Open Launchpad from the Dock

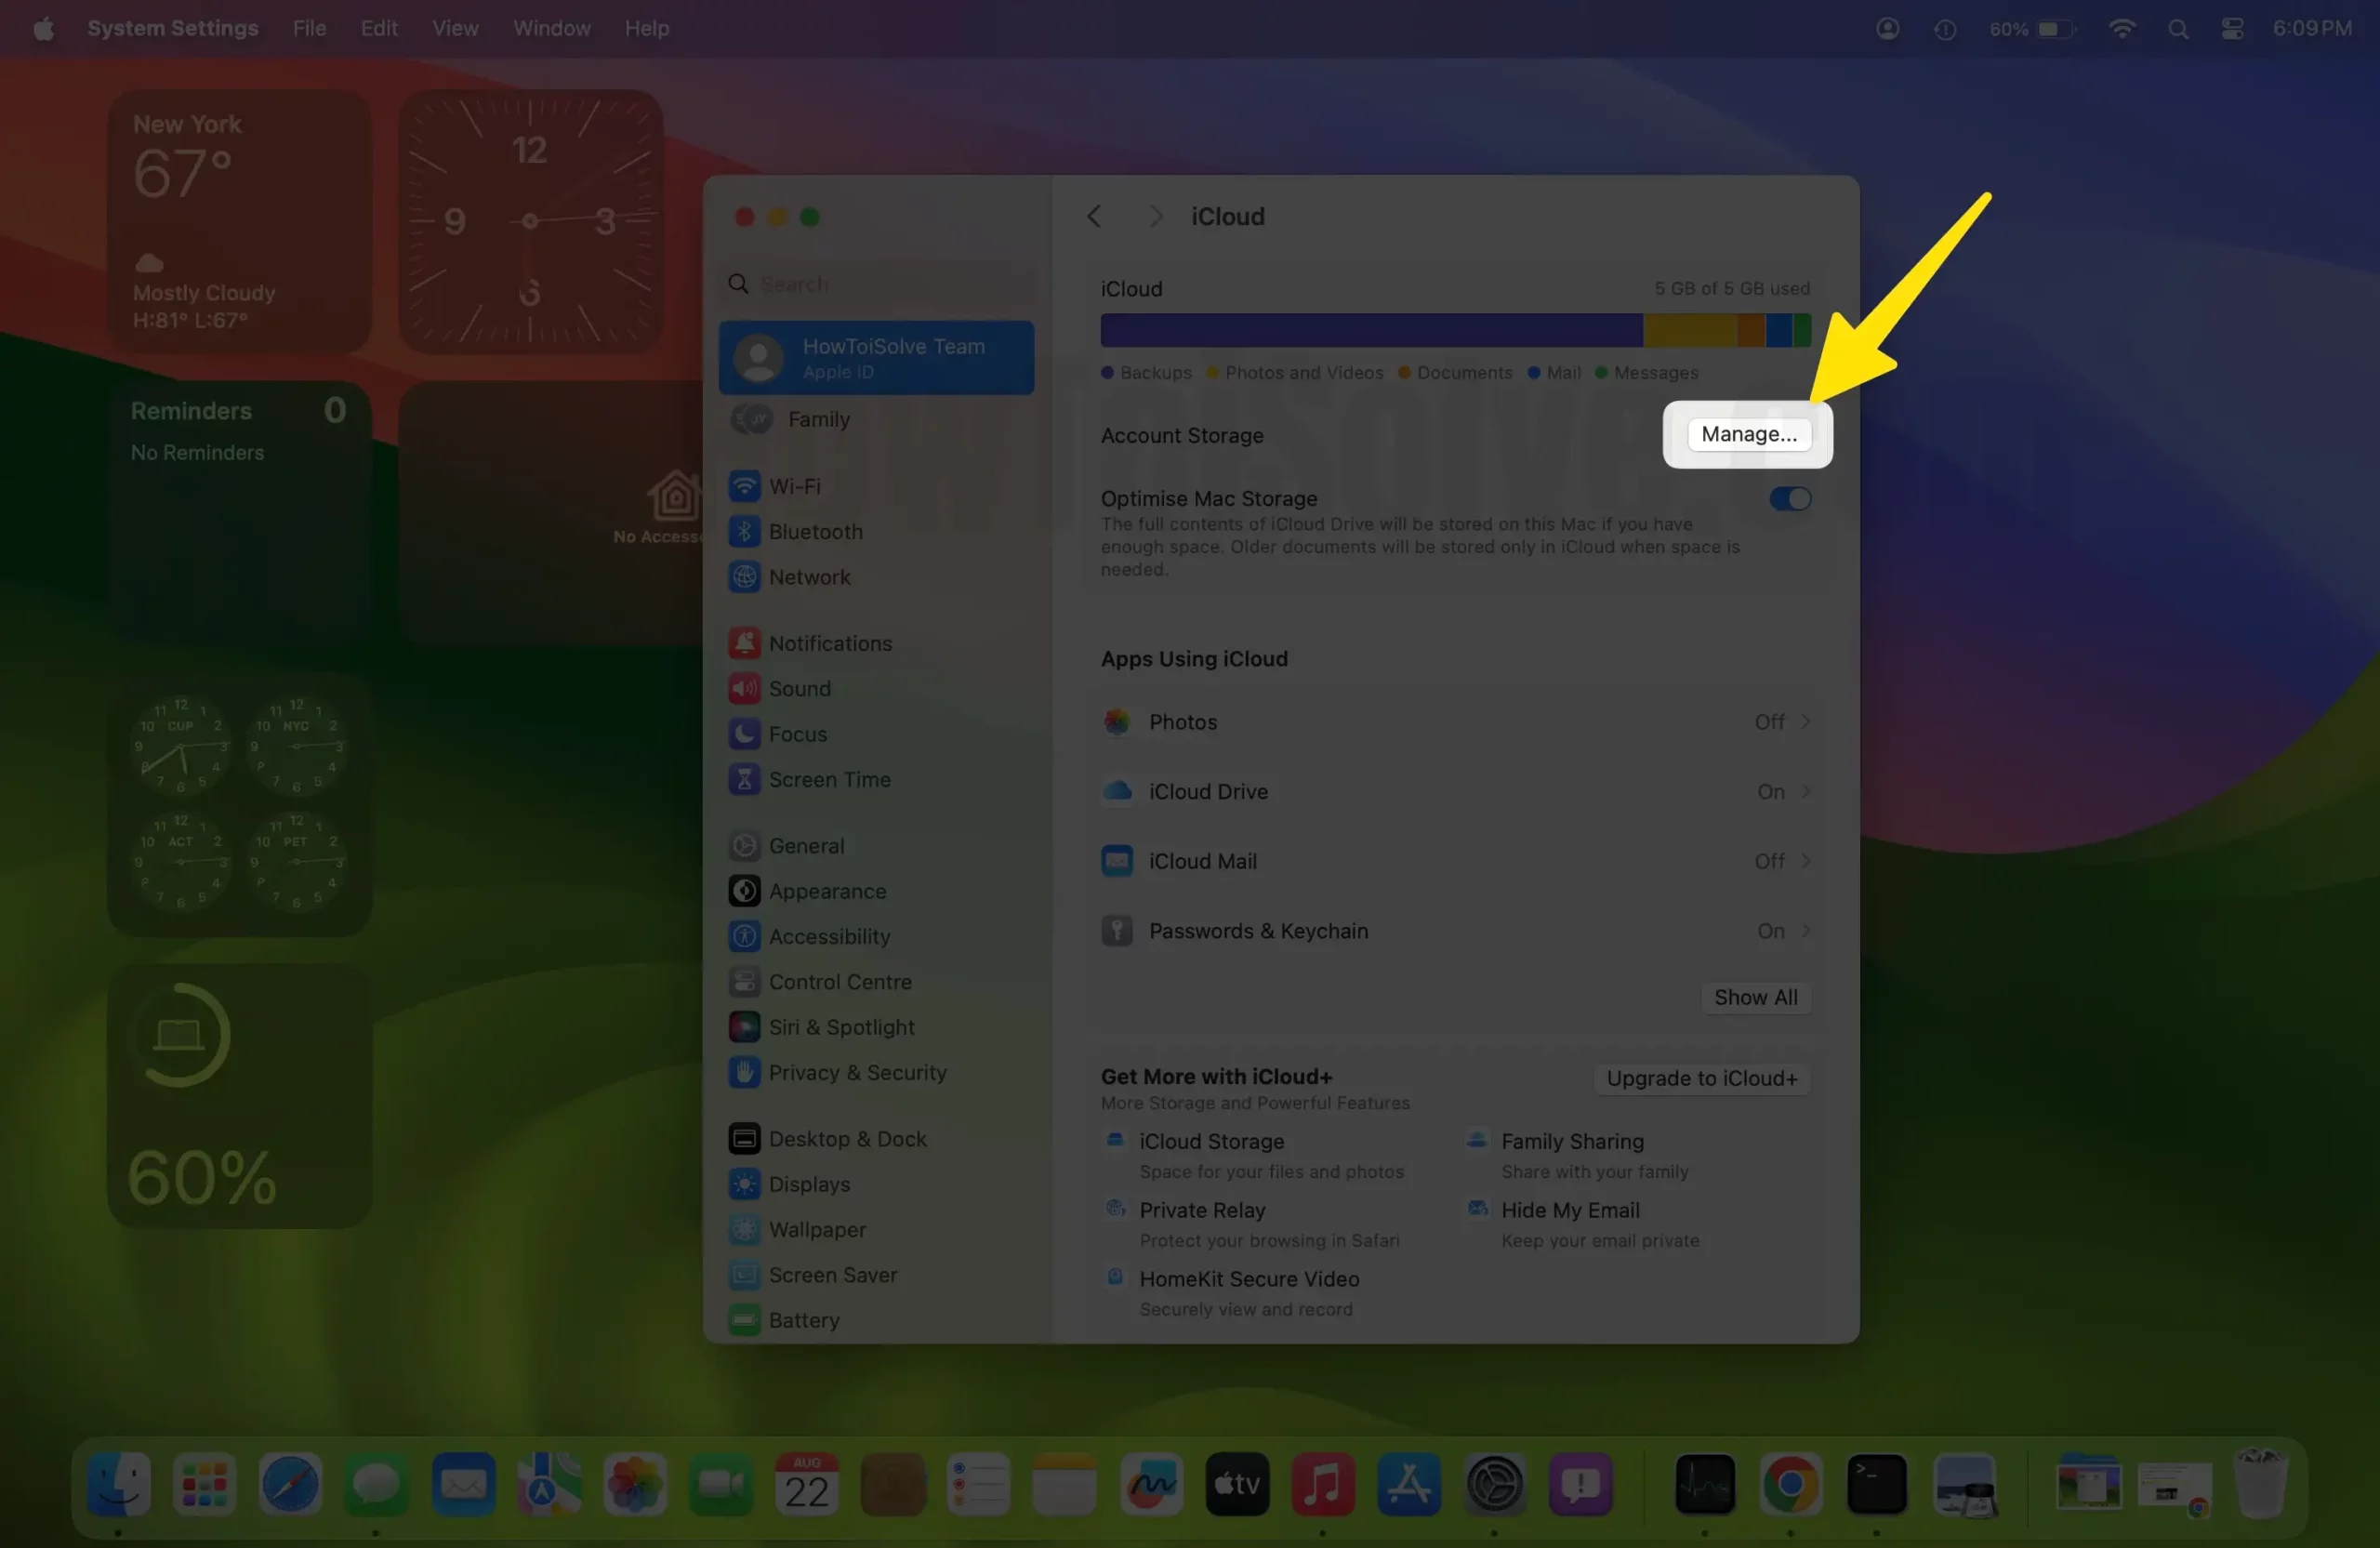(205, 1484)
